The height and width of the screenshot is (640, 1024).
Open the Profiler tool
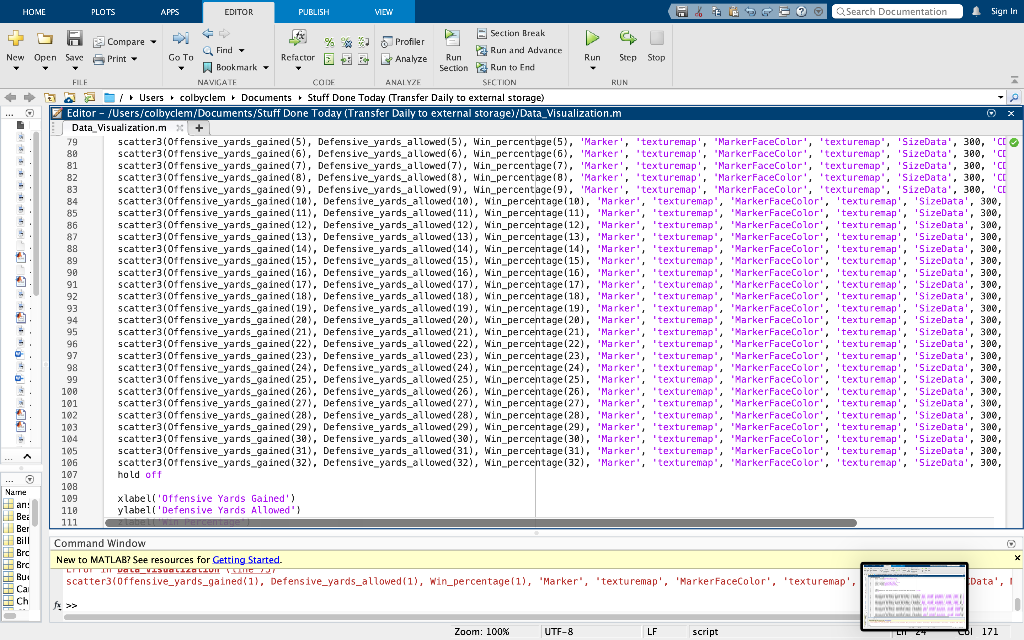tap(403, 42)
